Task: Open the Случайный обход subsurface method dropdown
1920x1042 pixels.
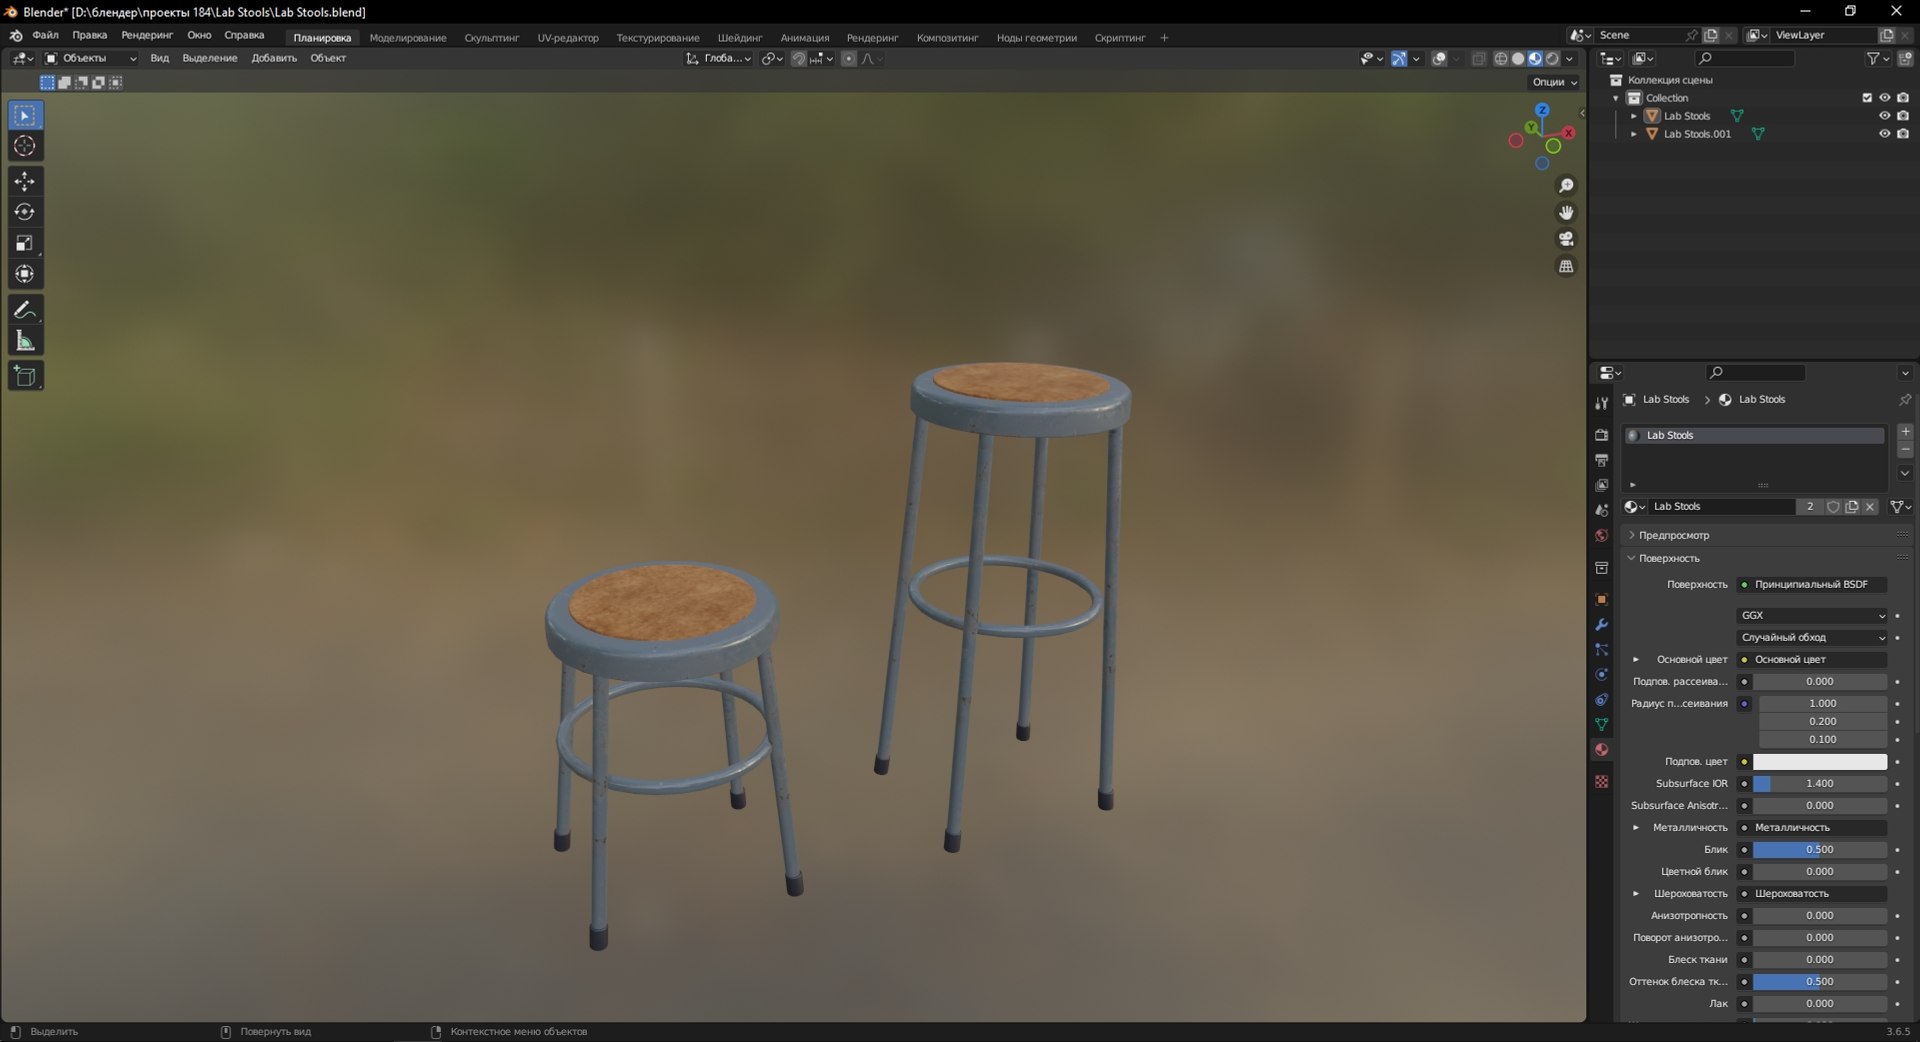Action: [1812, 638]
